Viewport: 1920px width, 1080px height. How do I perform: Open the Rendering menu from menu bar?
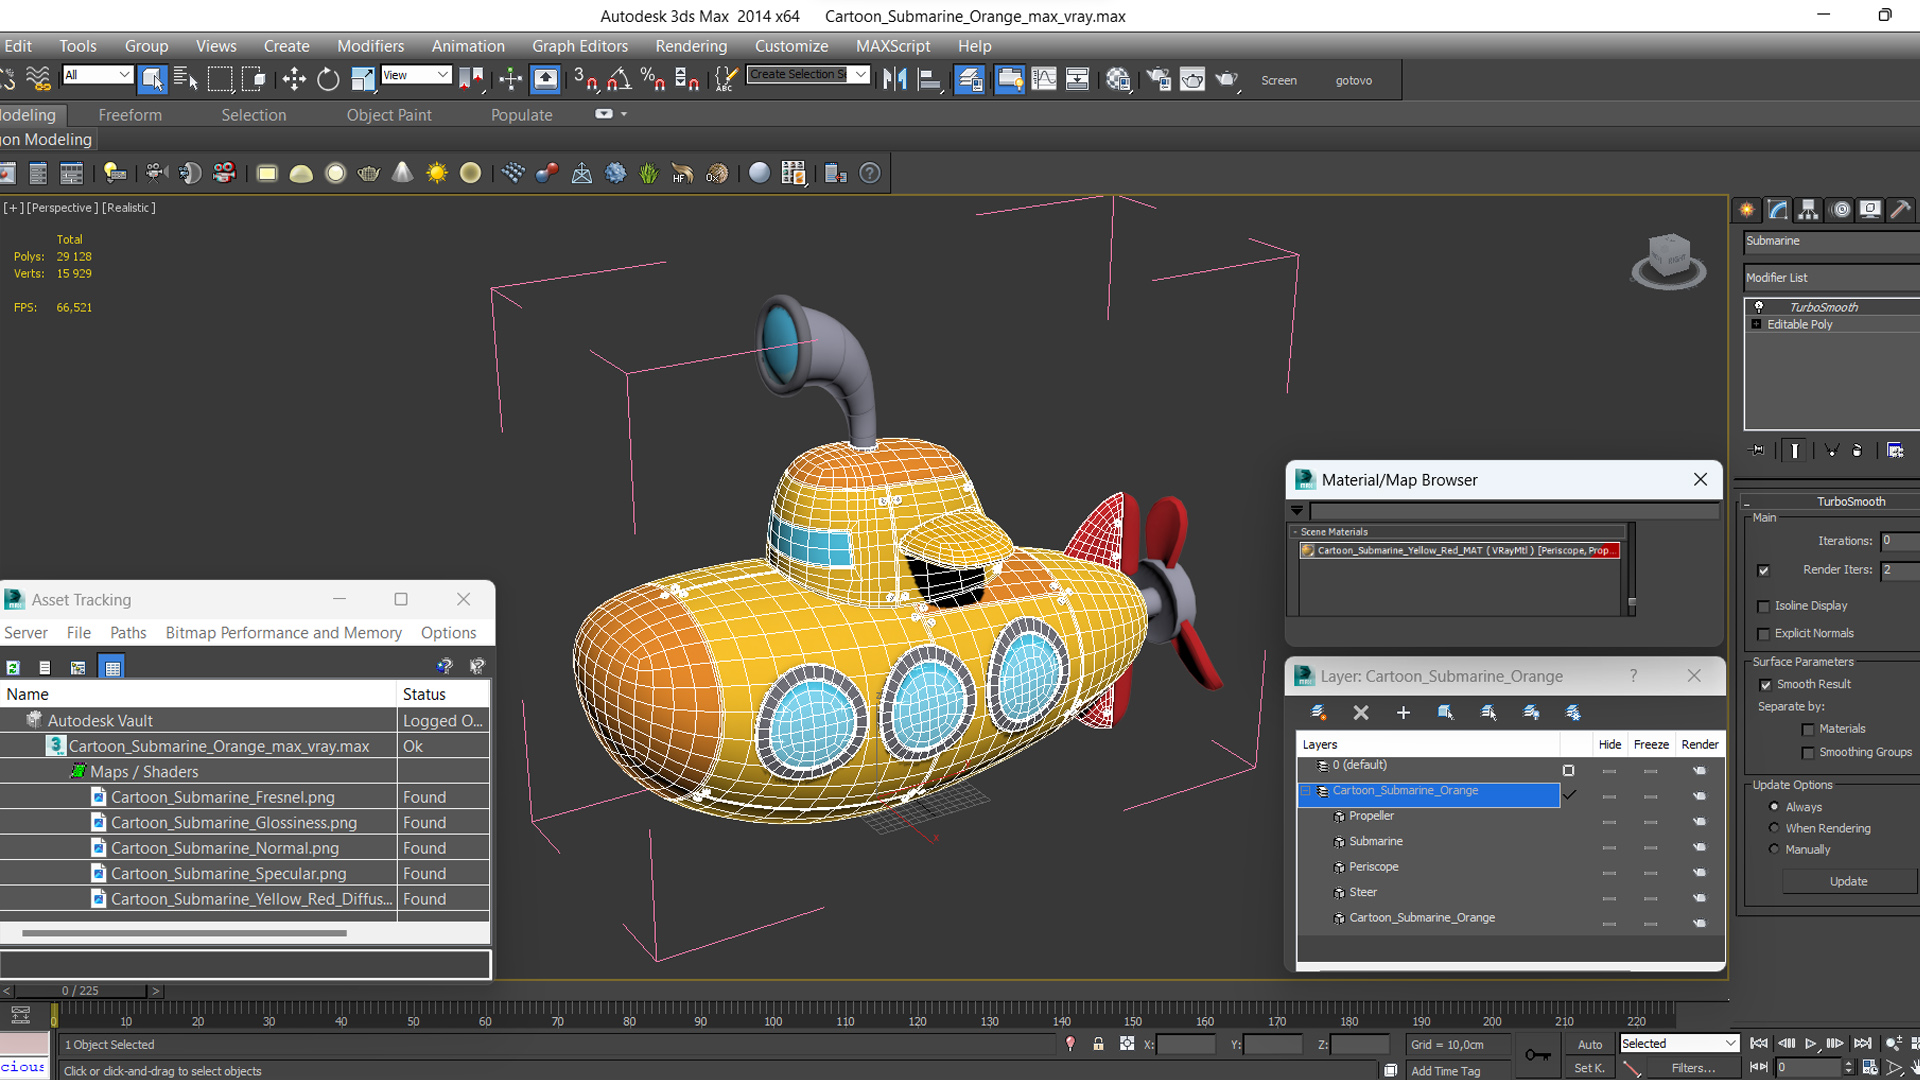[x=688, y=45]
